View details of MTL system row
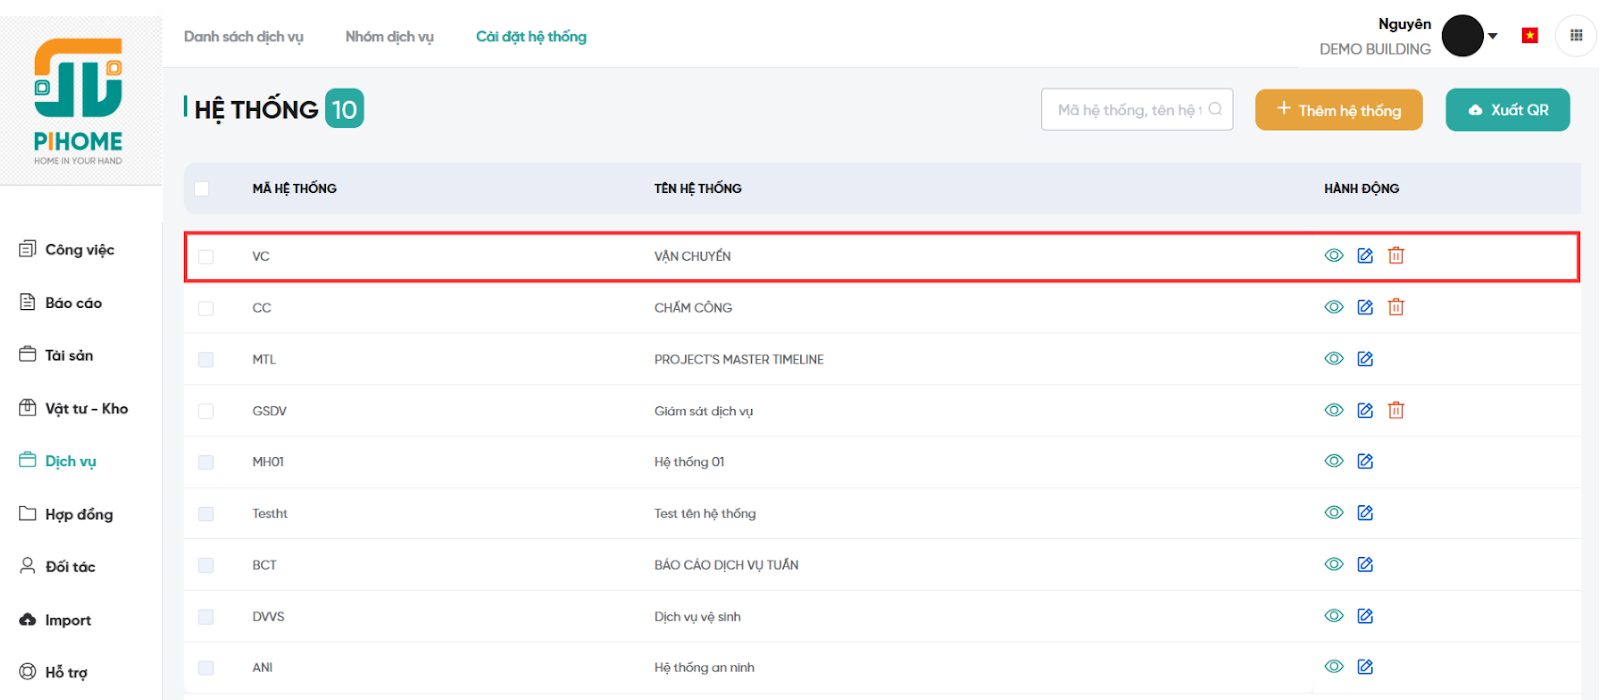Screen dimensions: 1600x700 coord(1334,359)
